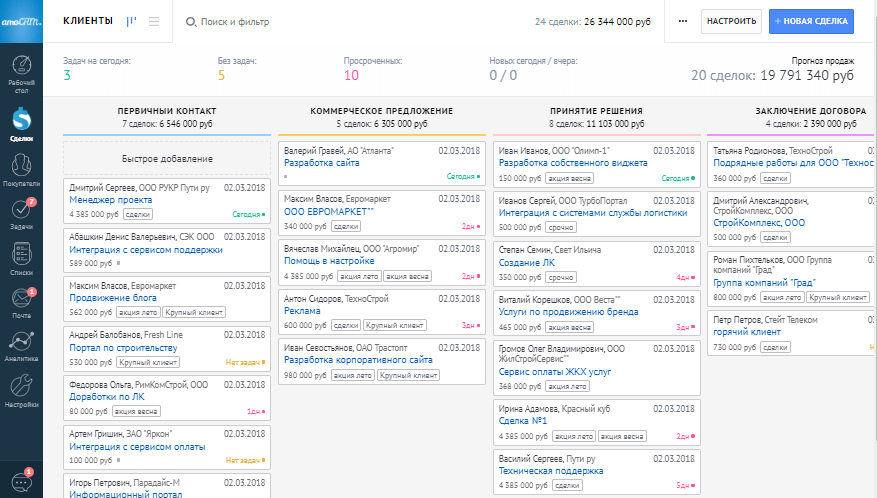Switch to list view icon
The height and width of the screenshot is (498, 877).
(x=154, y=21)
